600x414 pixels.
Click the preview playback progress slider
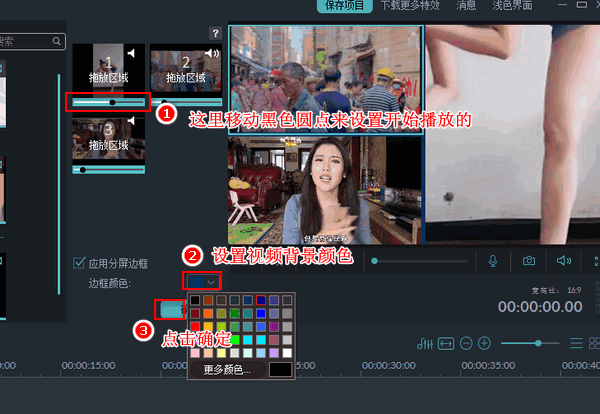[419, 261]
